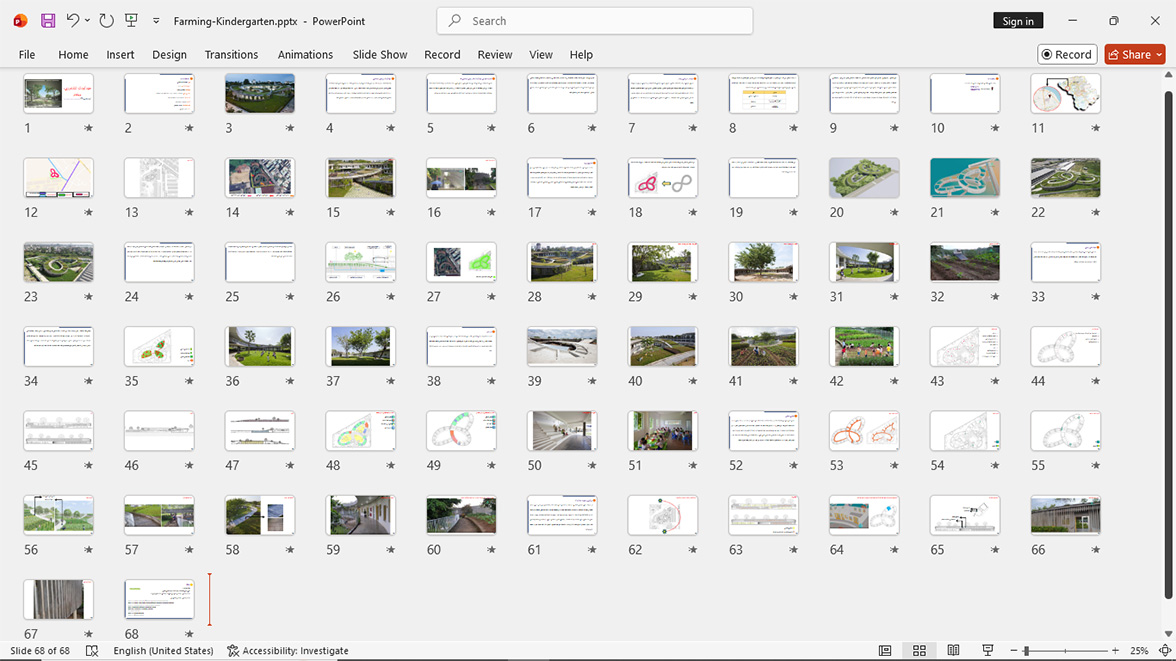The height and width of the screenshot is (661, 1176).
Task: Click the Record button
Action: click(x=1067, y=54)
